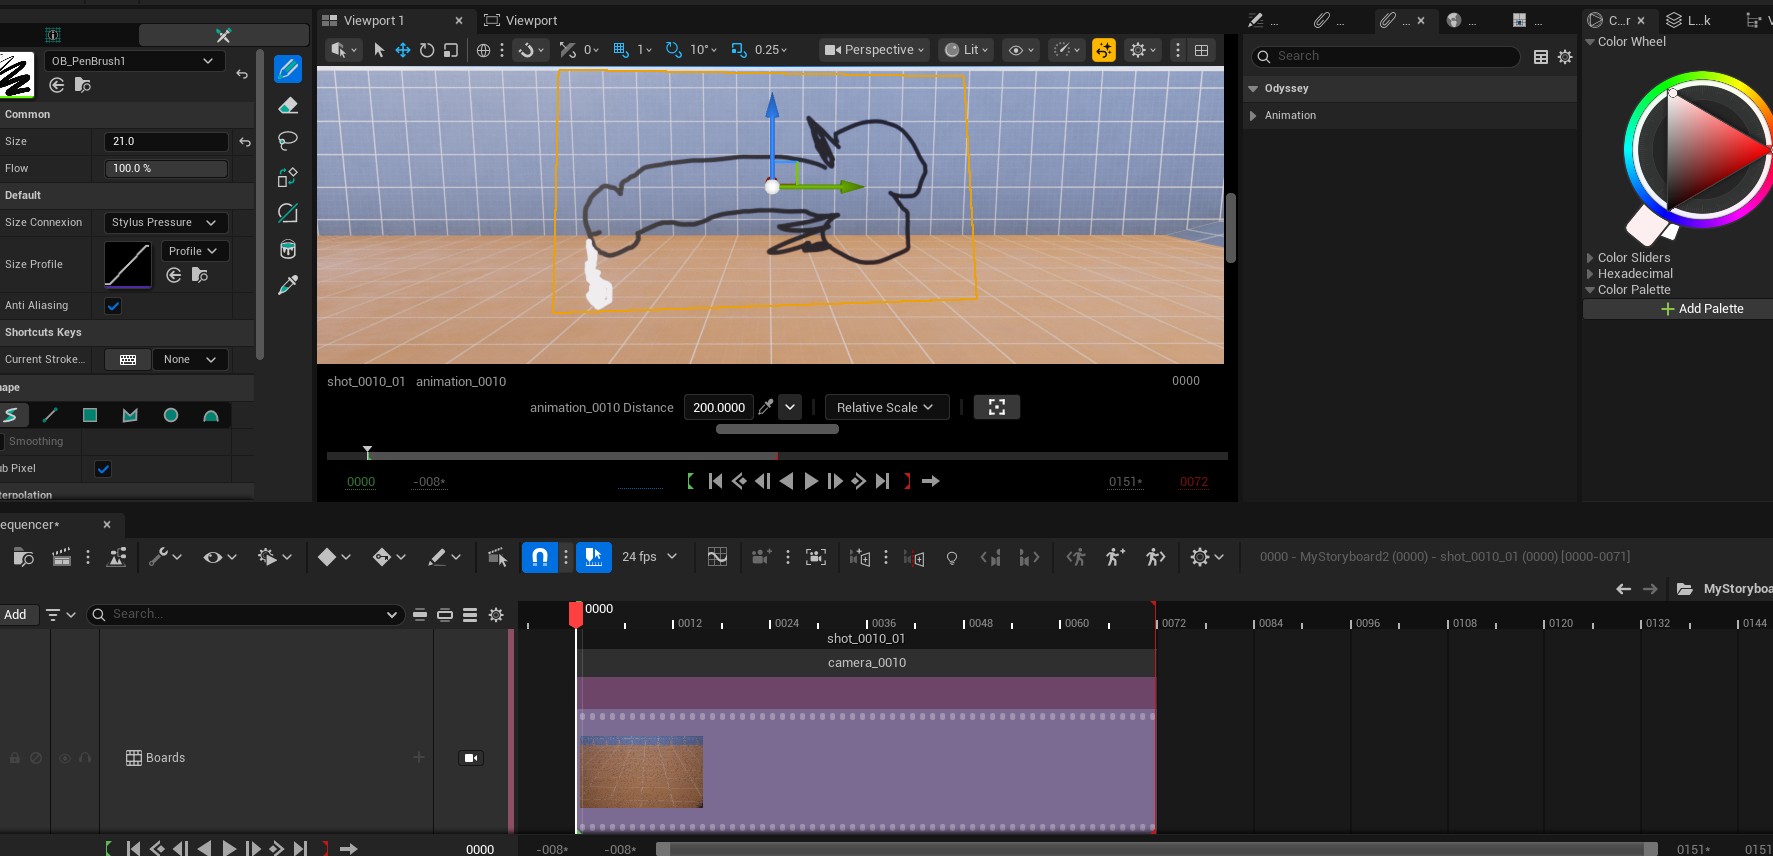Select the Eraser tool in the paint toolbar

tap(288, 106)
